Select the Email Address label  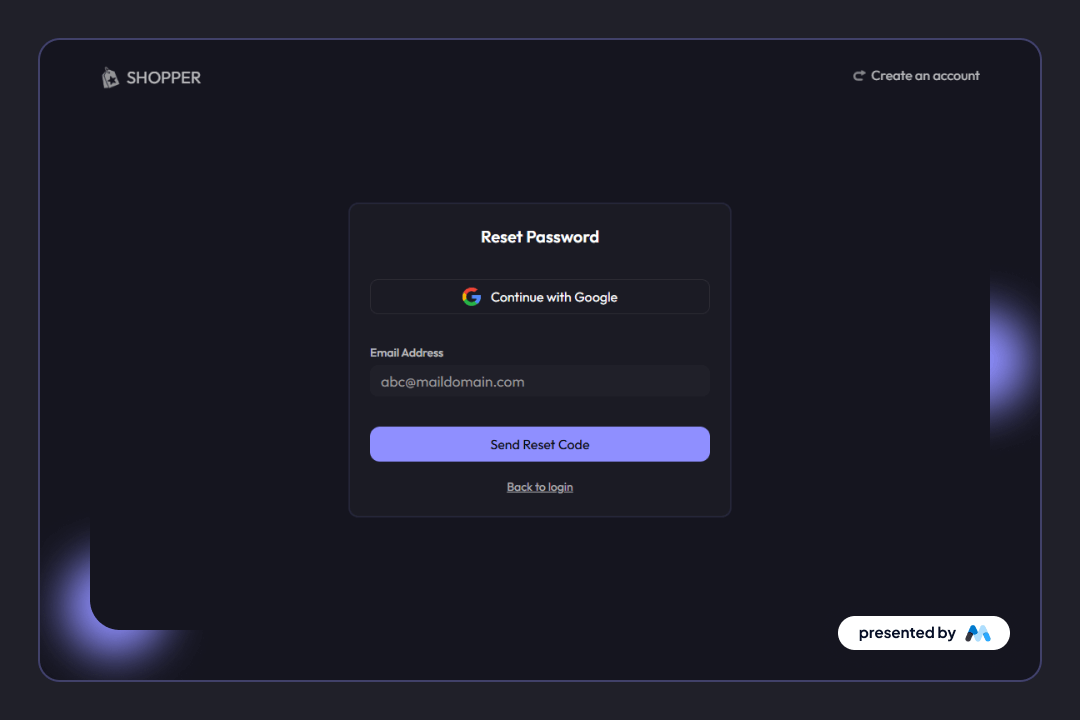click(407, 352)
